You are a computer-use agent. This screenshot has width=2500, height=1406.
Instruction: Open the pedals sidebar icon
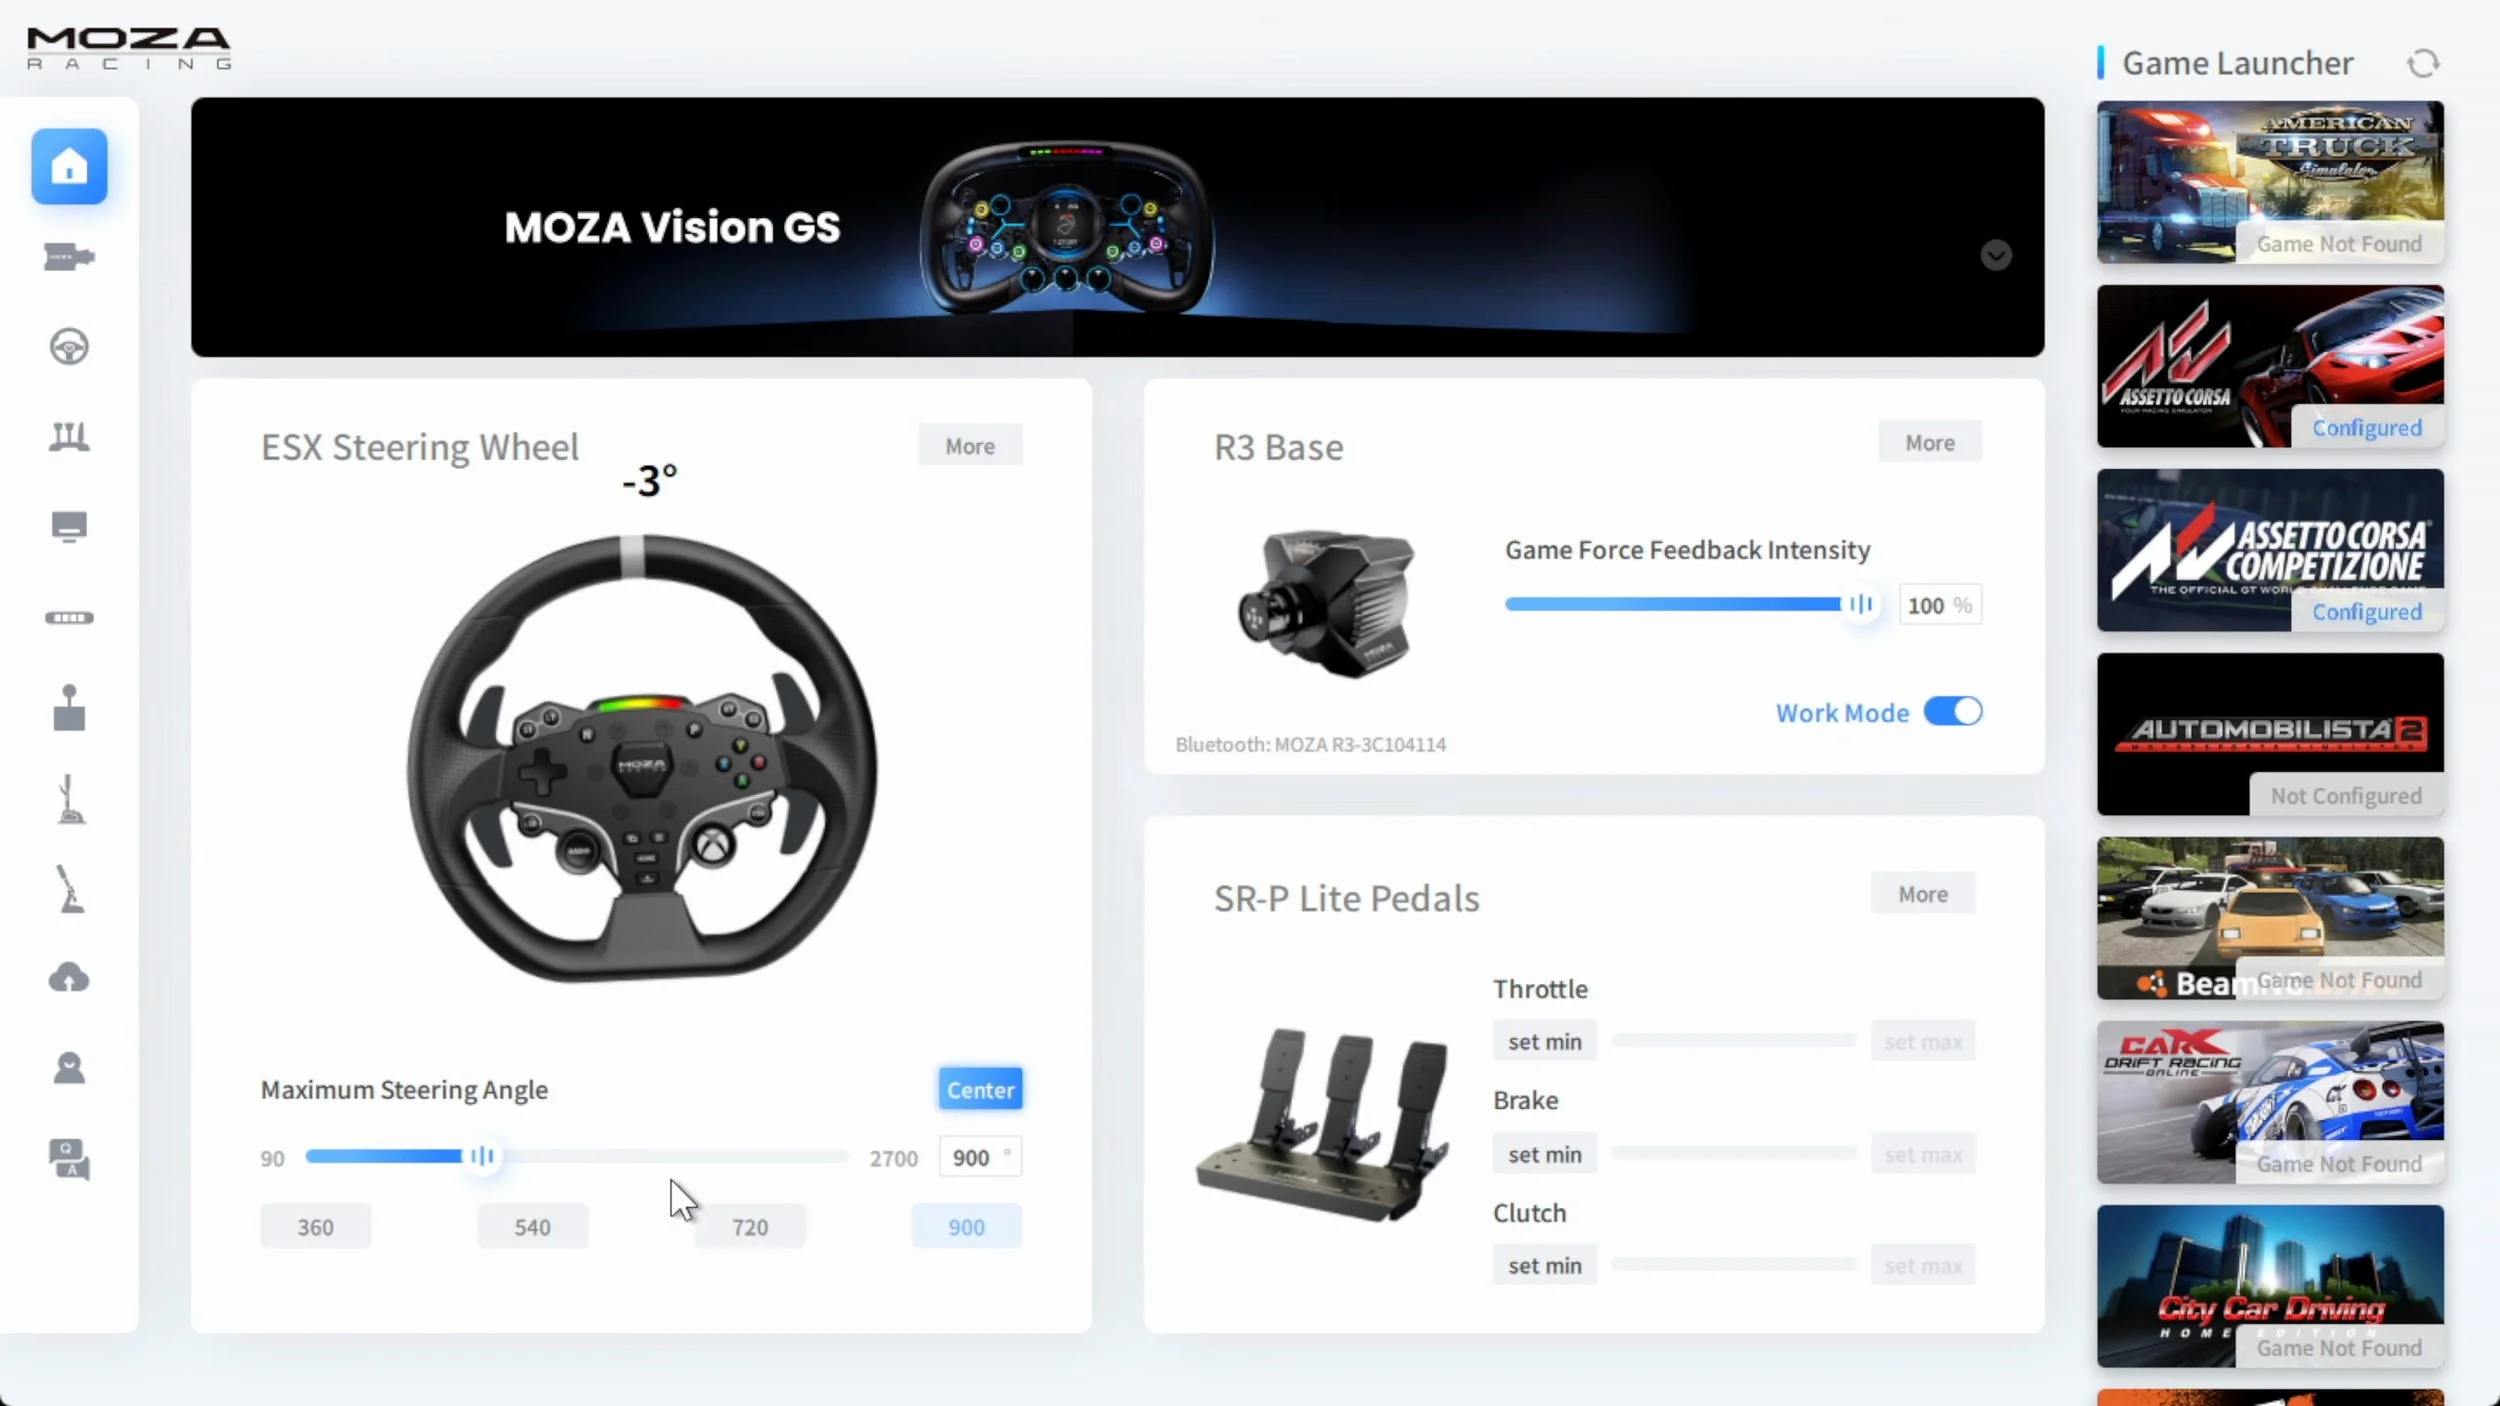(69, 436)
